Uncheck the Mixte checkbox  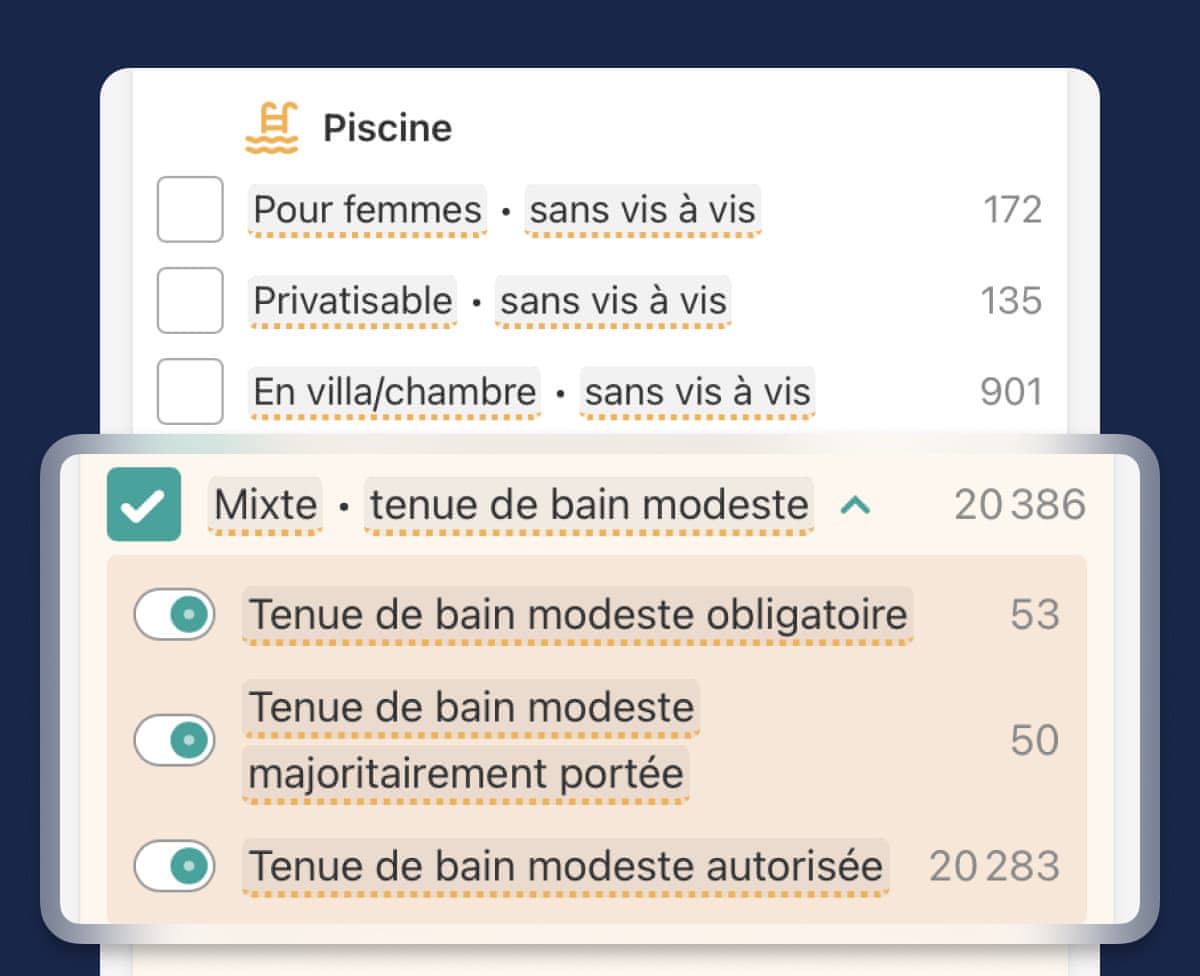point(144,505)
